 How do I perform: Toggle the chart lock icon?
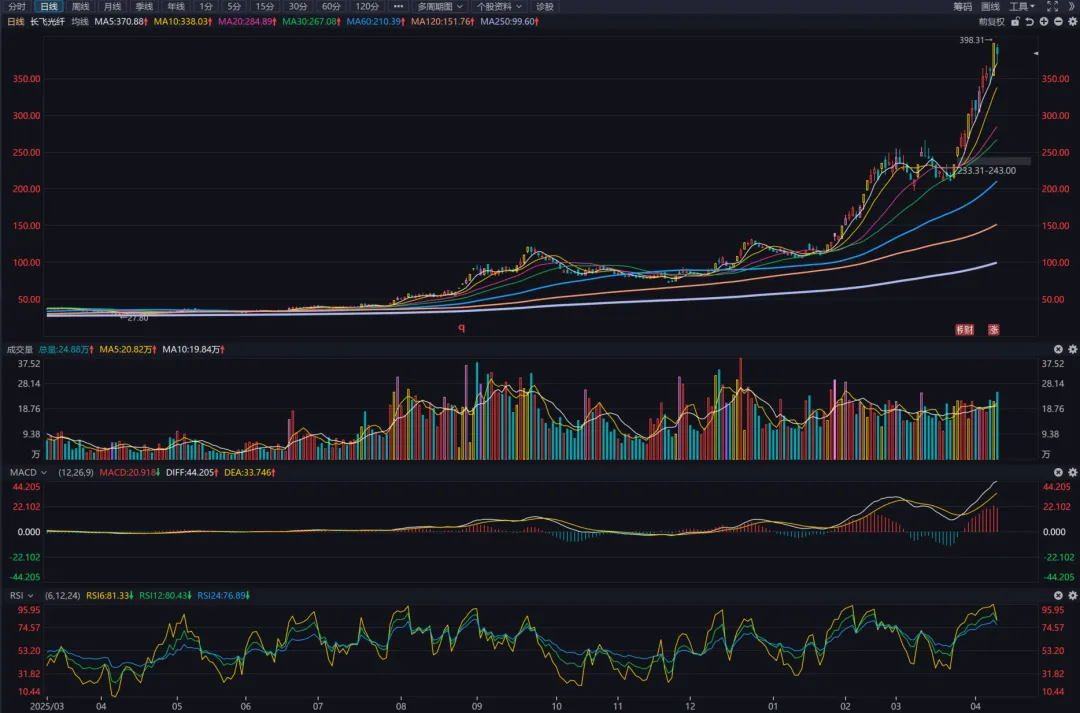[1015, 22]
